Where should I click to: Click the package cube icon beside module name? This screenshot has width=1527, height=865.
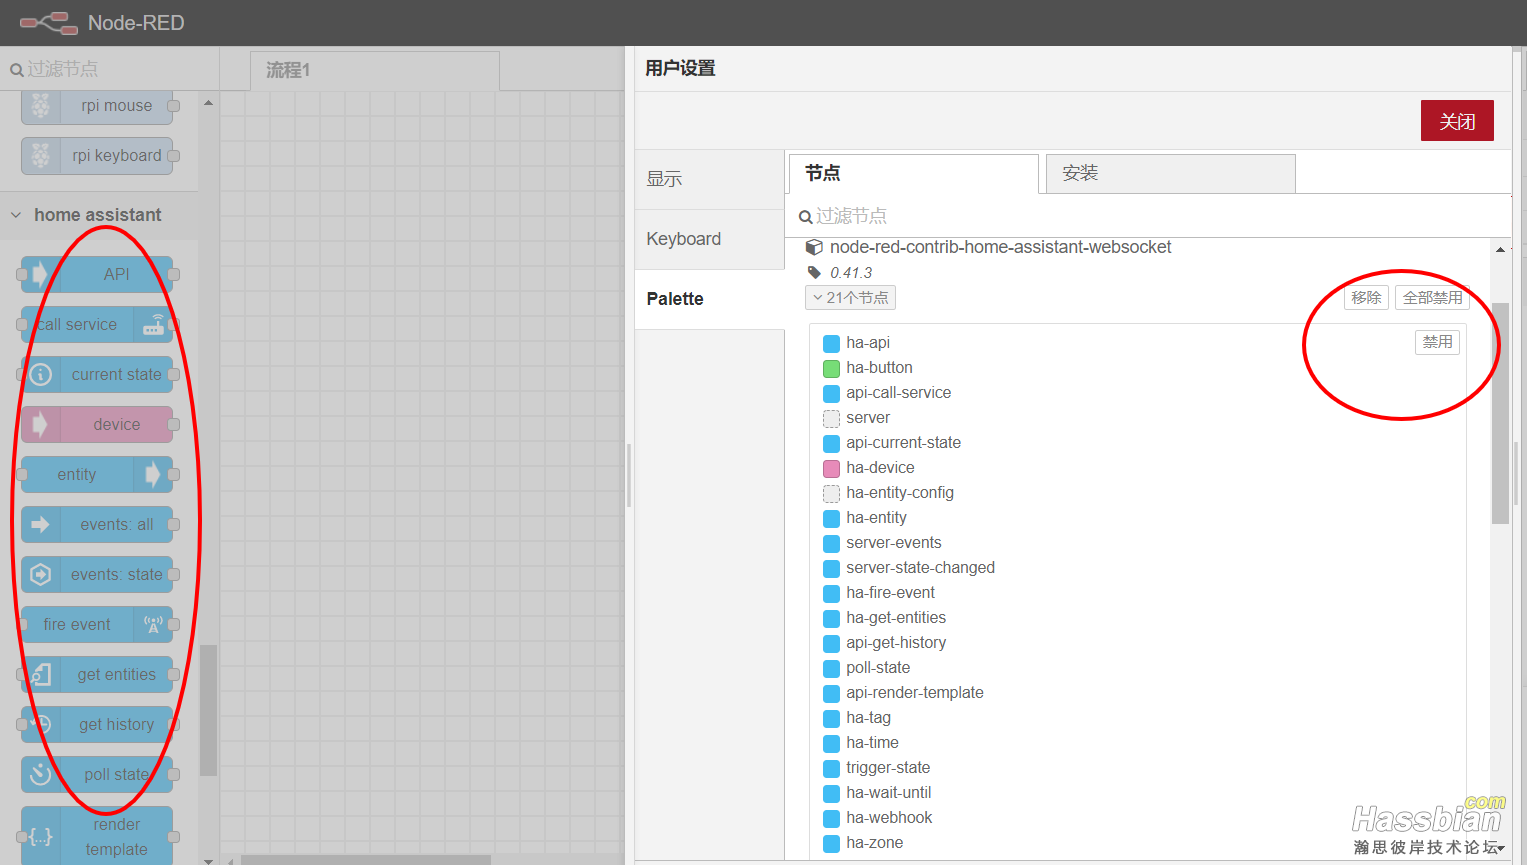(x=814, y=247)
